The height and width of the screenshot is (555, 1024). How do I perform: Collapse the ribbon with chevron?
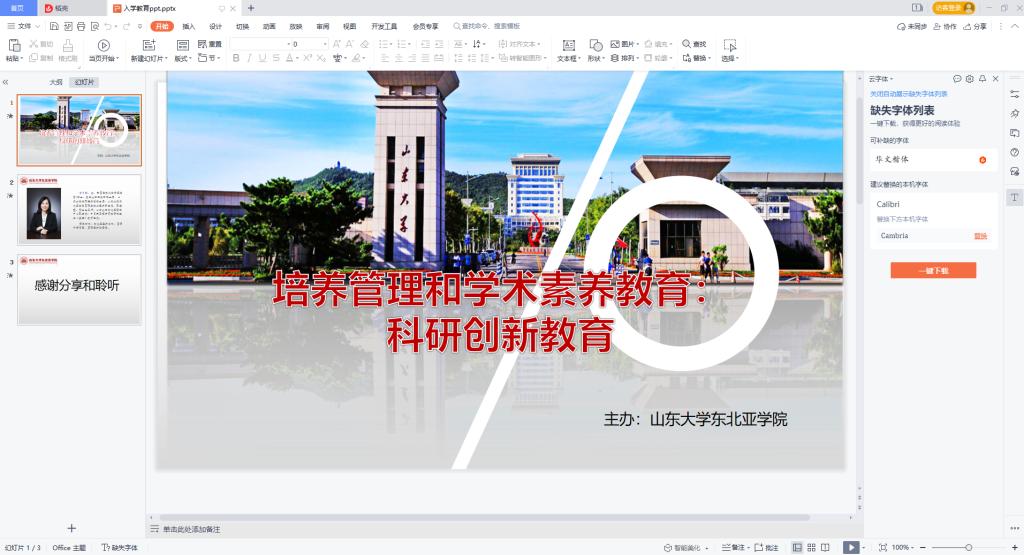coord(1015,26)
